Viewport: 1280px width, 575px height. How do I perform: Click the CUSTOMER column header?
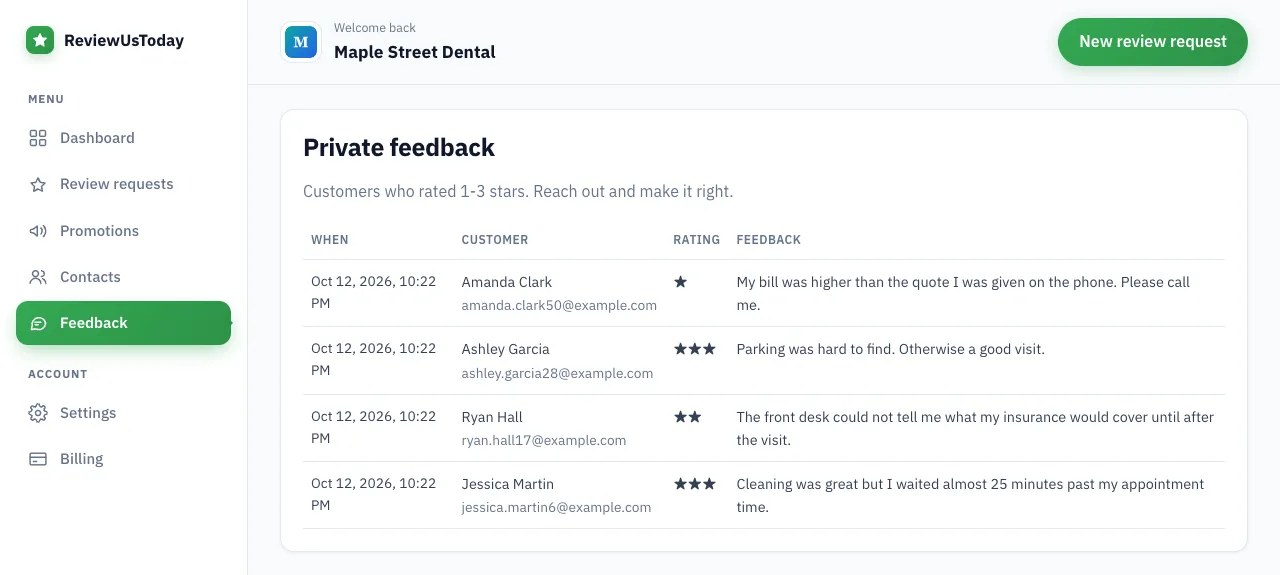point(495,240)
